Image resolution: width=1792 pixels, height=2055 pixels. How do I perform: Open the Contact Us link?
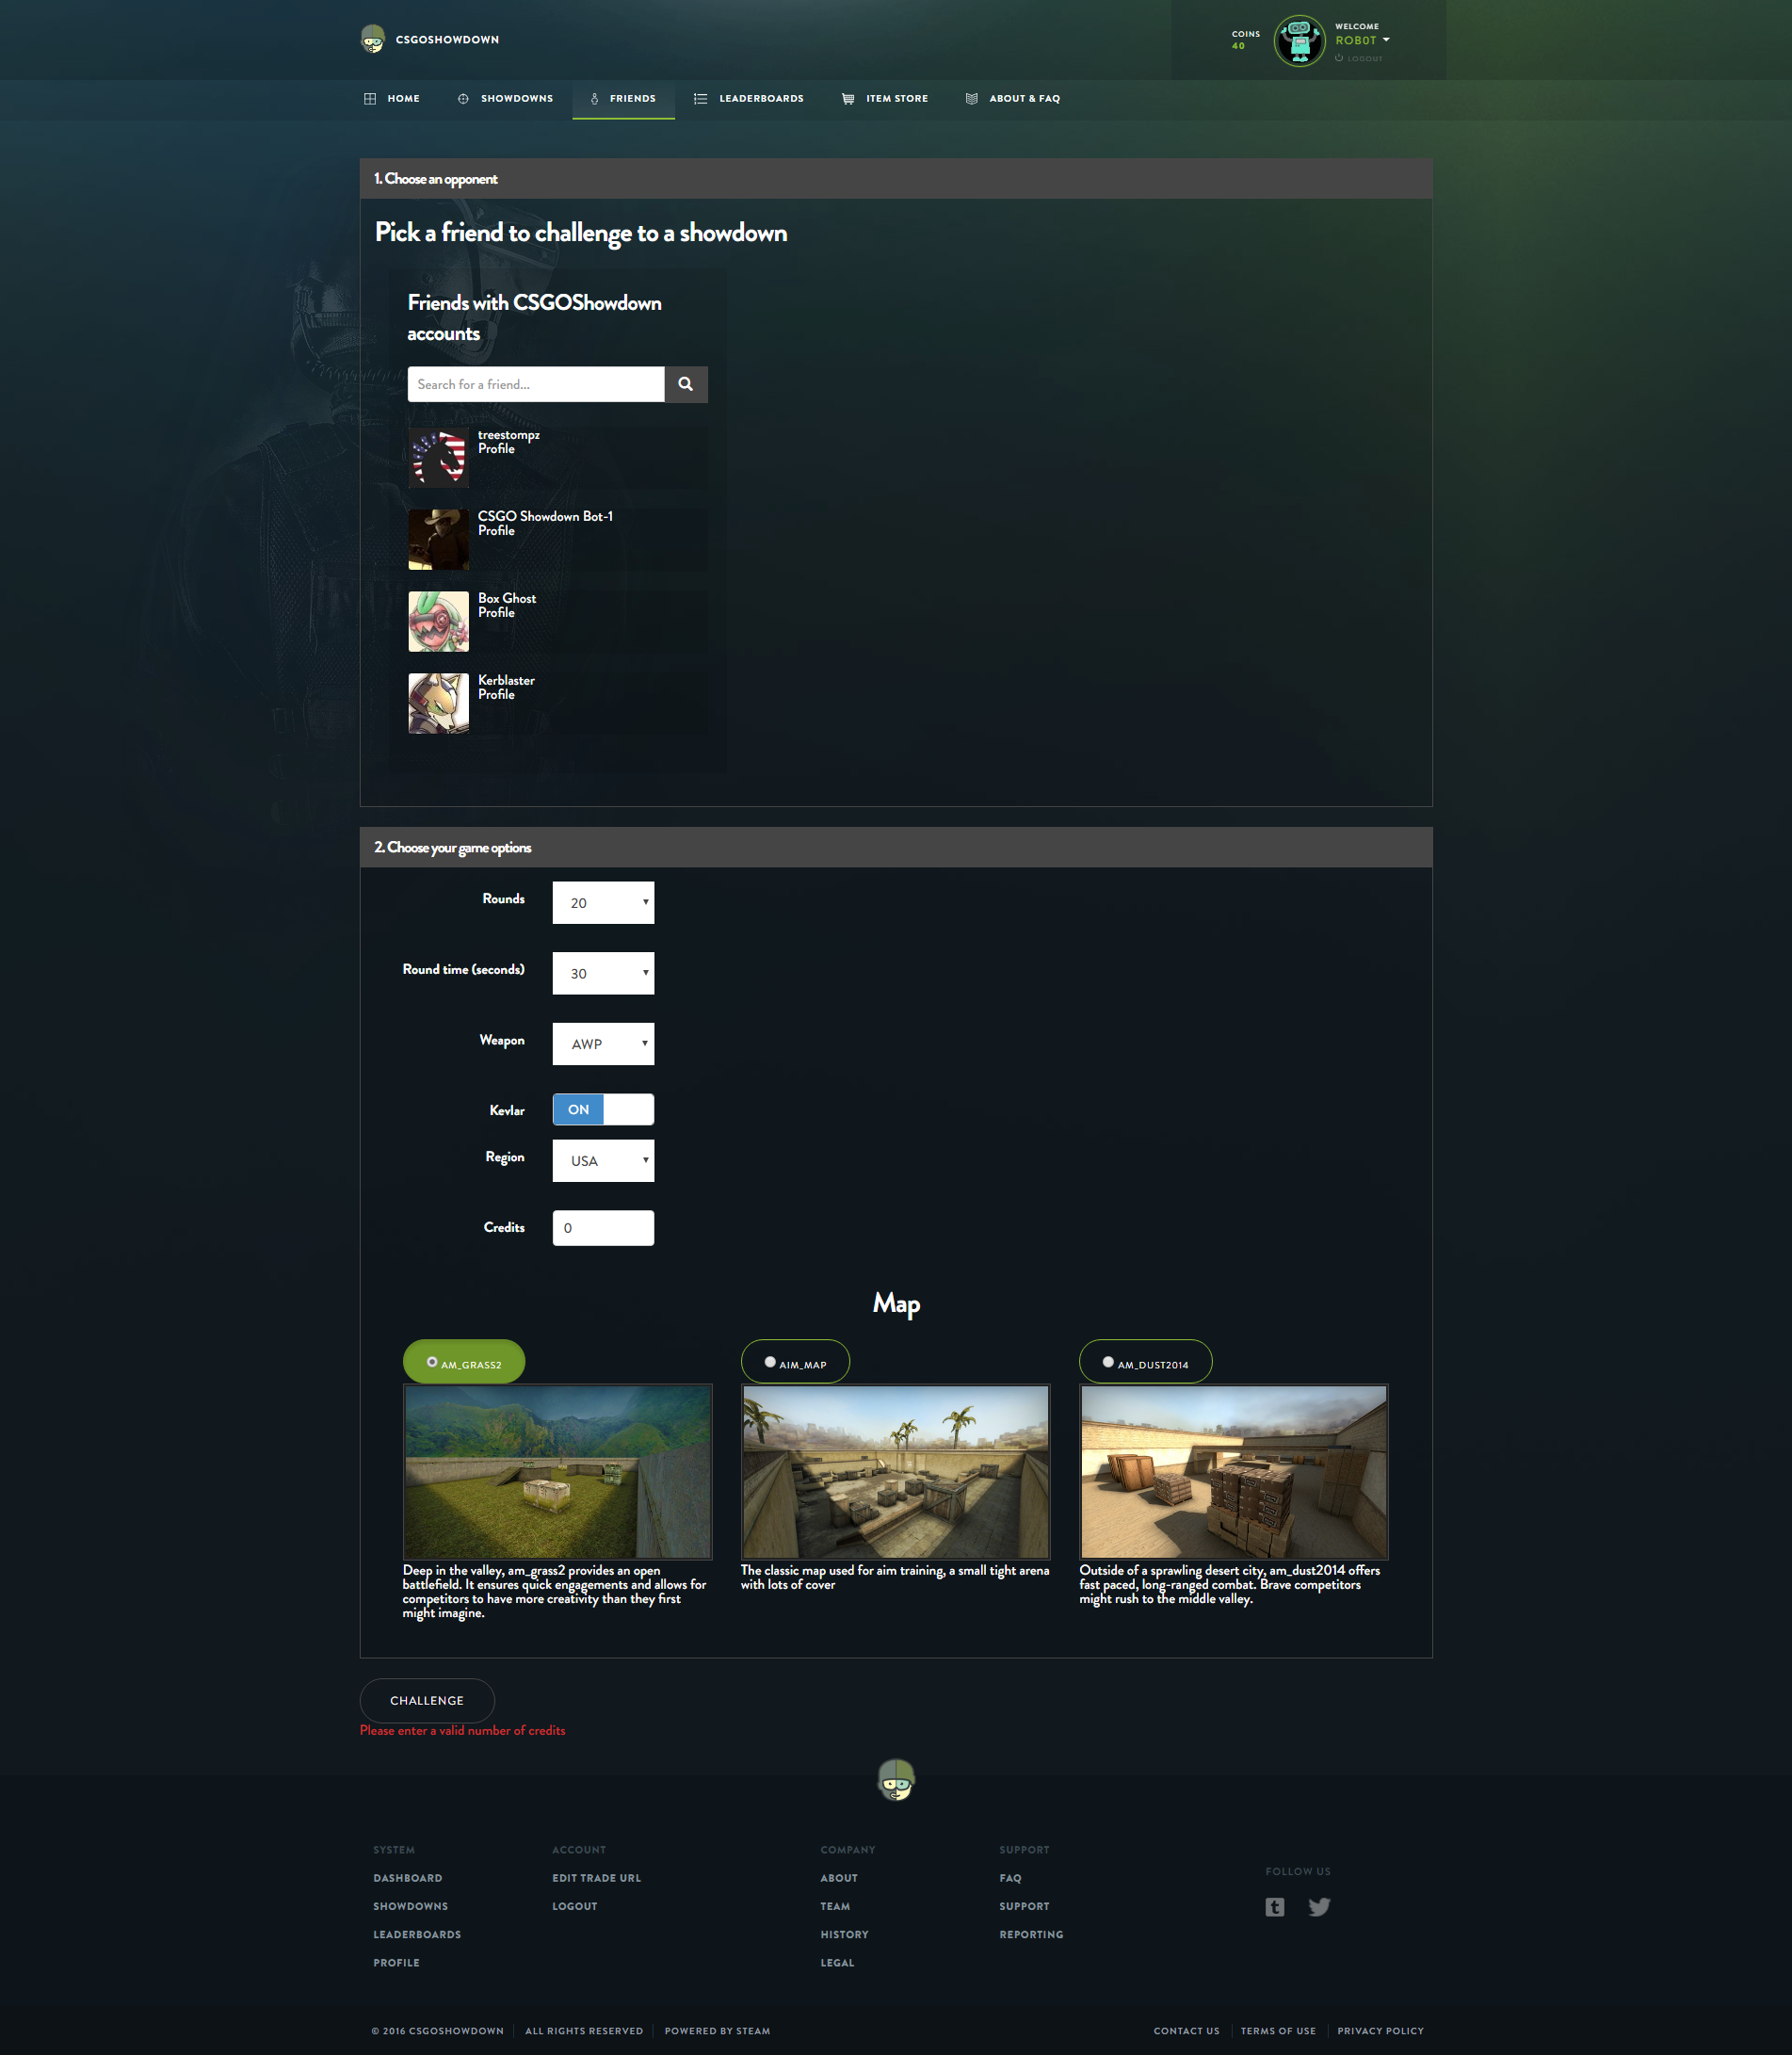[1186, 2031]
